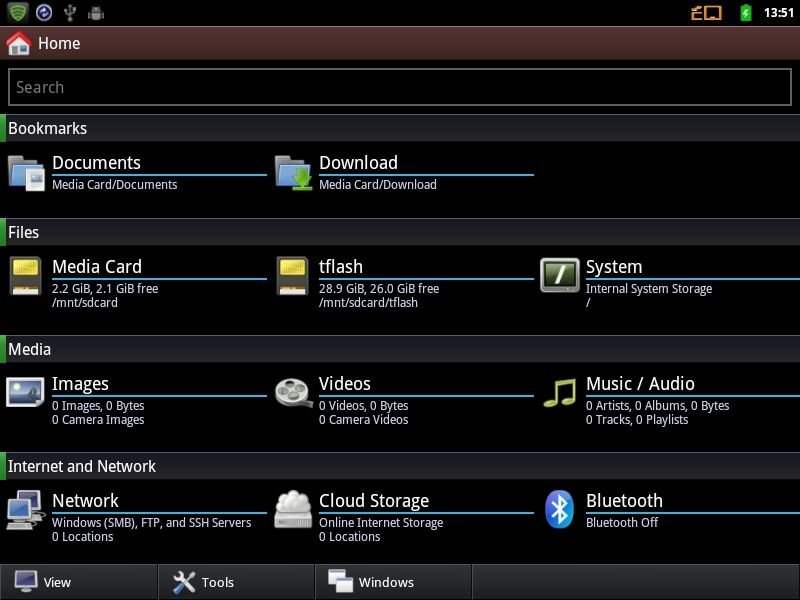Tap the battery charging icon
The image size is (800, 600).
point(745,12)
